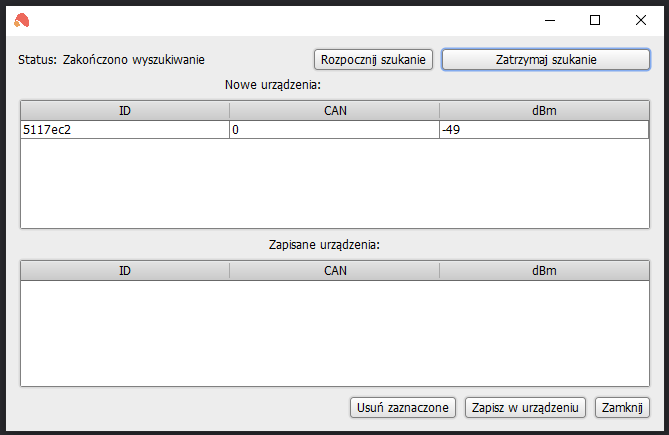Click dBm header in saved devices table
669x435 pixels.
click(544, 271)
